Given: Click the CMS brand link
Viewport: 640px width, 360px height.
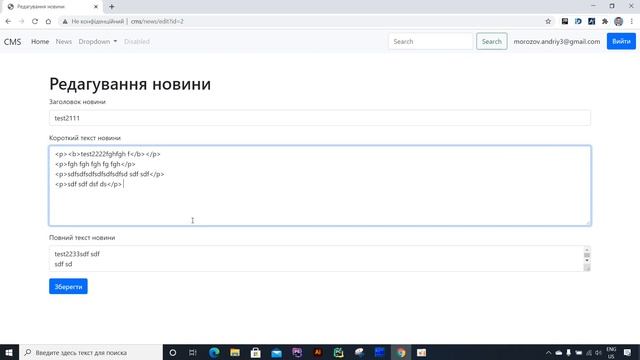Looking at the screenshot, I should click(13, 42).
